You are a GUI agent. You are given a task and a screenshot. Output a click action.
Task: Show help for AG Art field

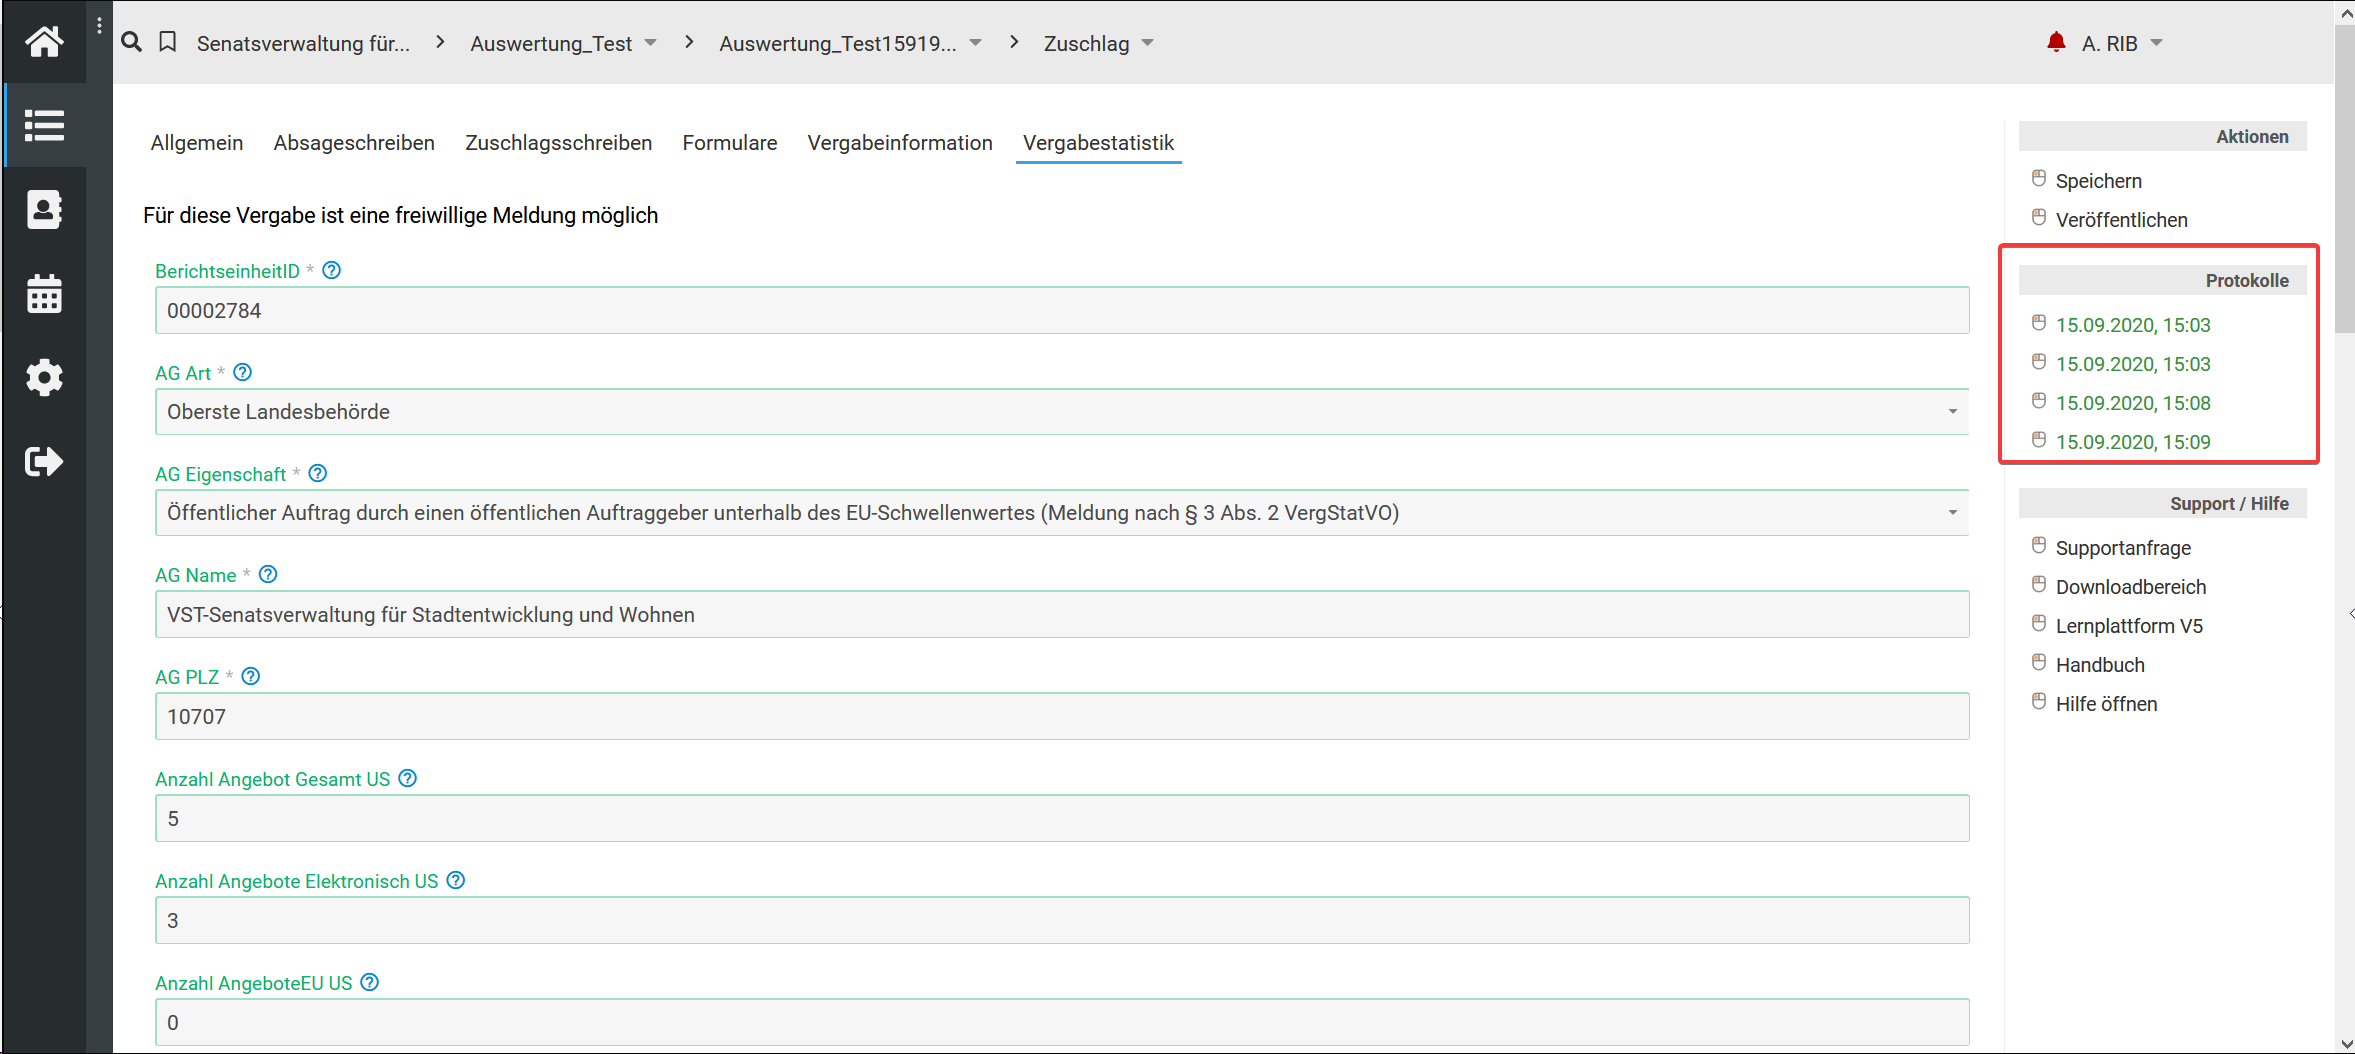pos(243,372)
